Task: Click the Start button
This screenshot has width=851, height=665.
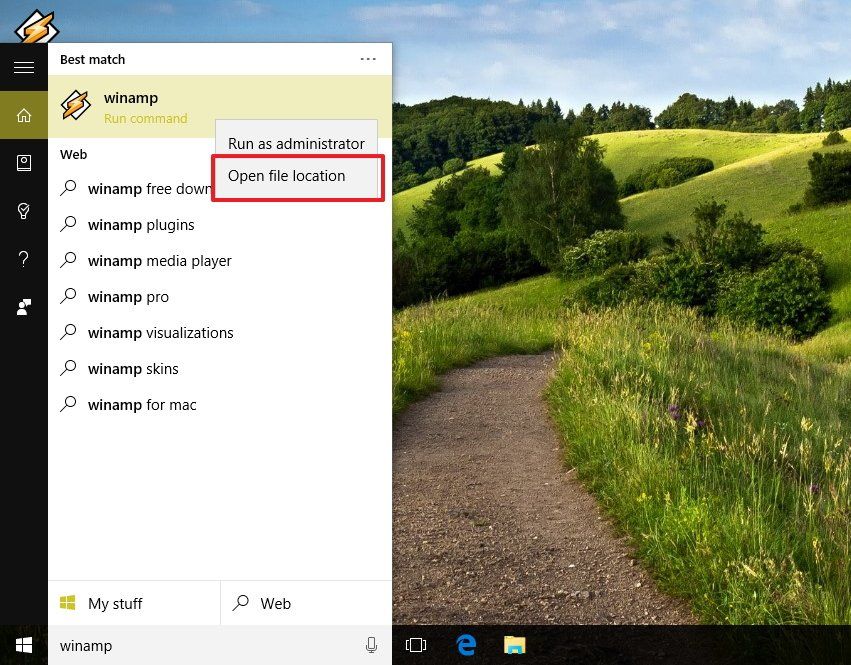Action: tap(23, 645)
